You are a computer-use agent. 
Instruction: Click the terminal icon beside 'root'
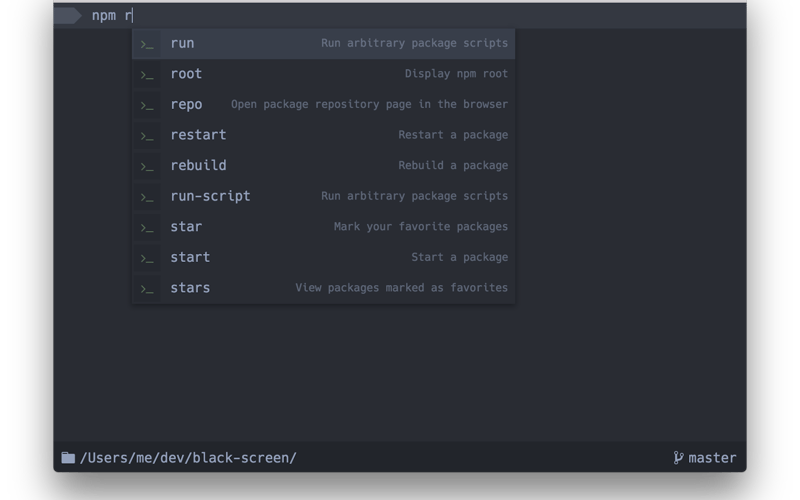(147, 76)
